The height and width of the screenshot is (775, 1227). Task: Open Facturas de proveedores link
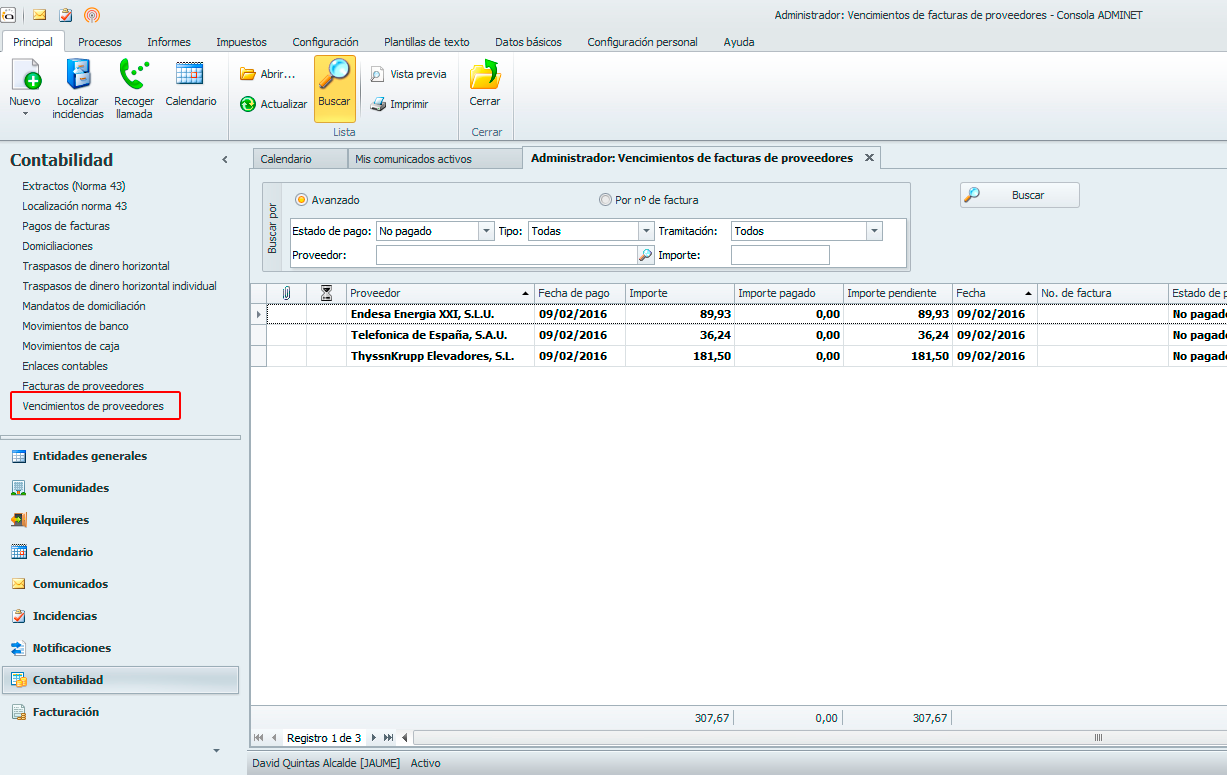pyautogui.click(x=83, y=386)
